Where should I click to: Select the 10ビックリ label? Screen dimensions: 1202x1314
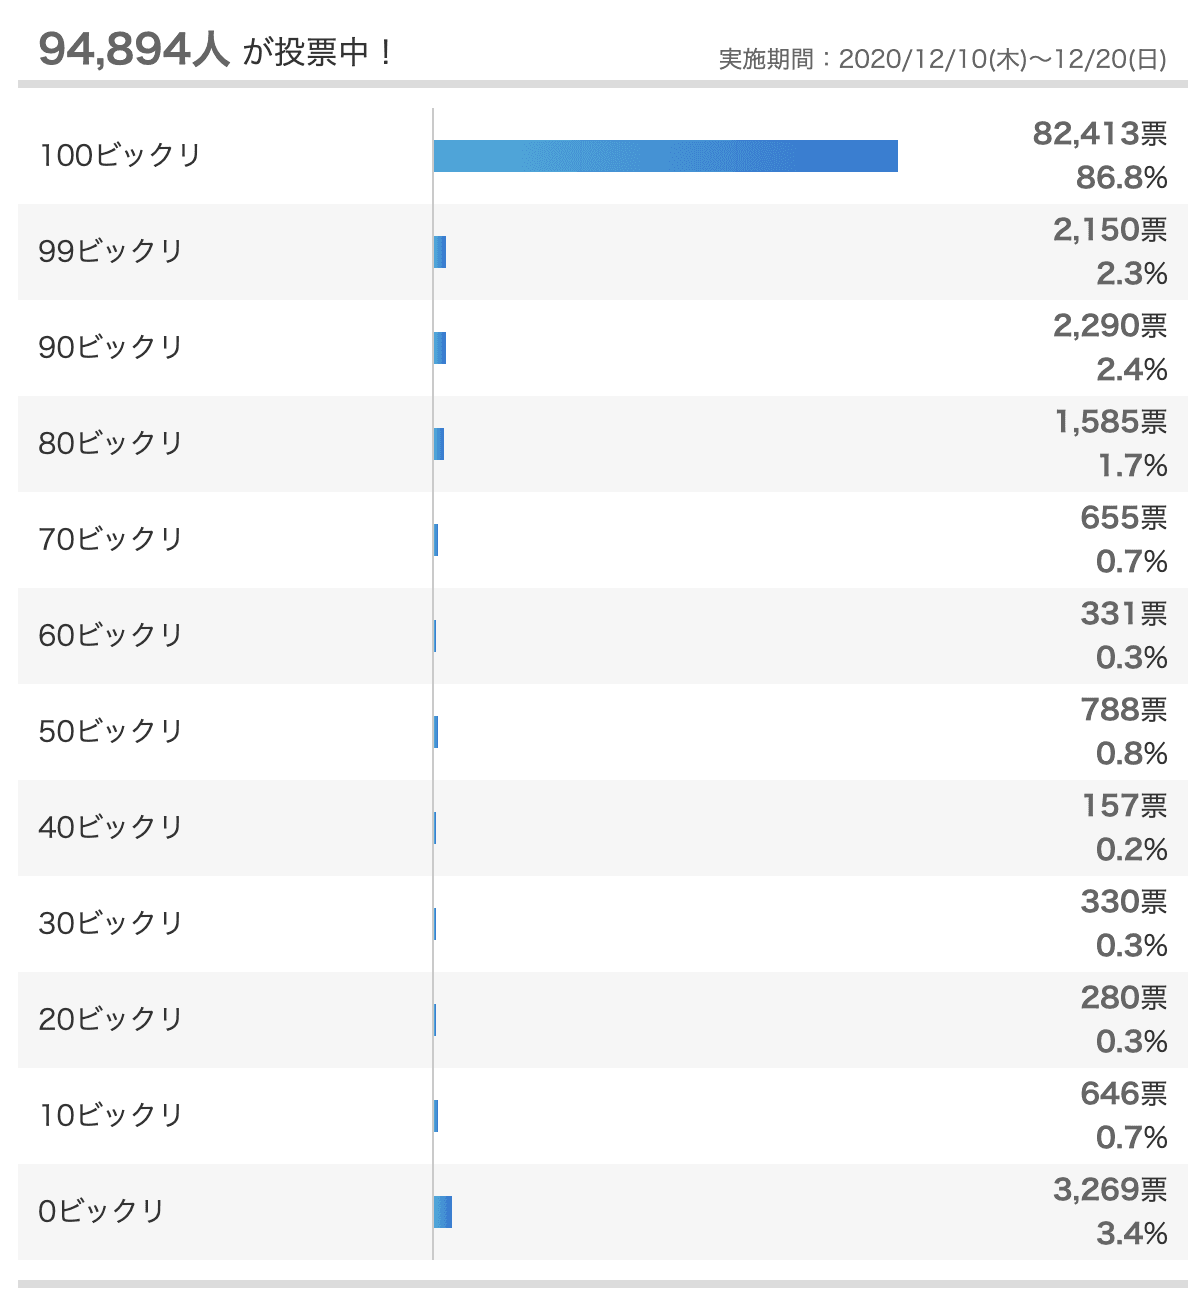click(x=111, y=1115)
